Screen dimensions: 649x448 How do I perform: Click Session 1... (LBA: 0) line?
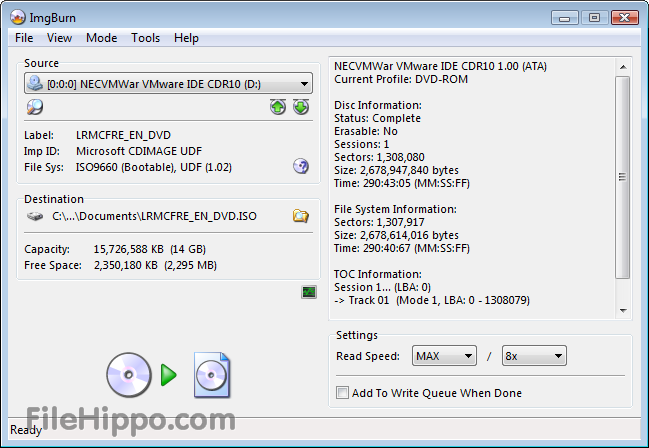382,287
